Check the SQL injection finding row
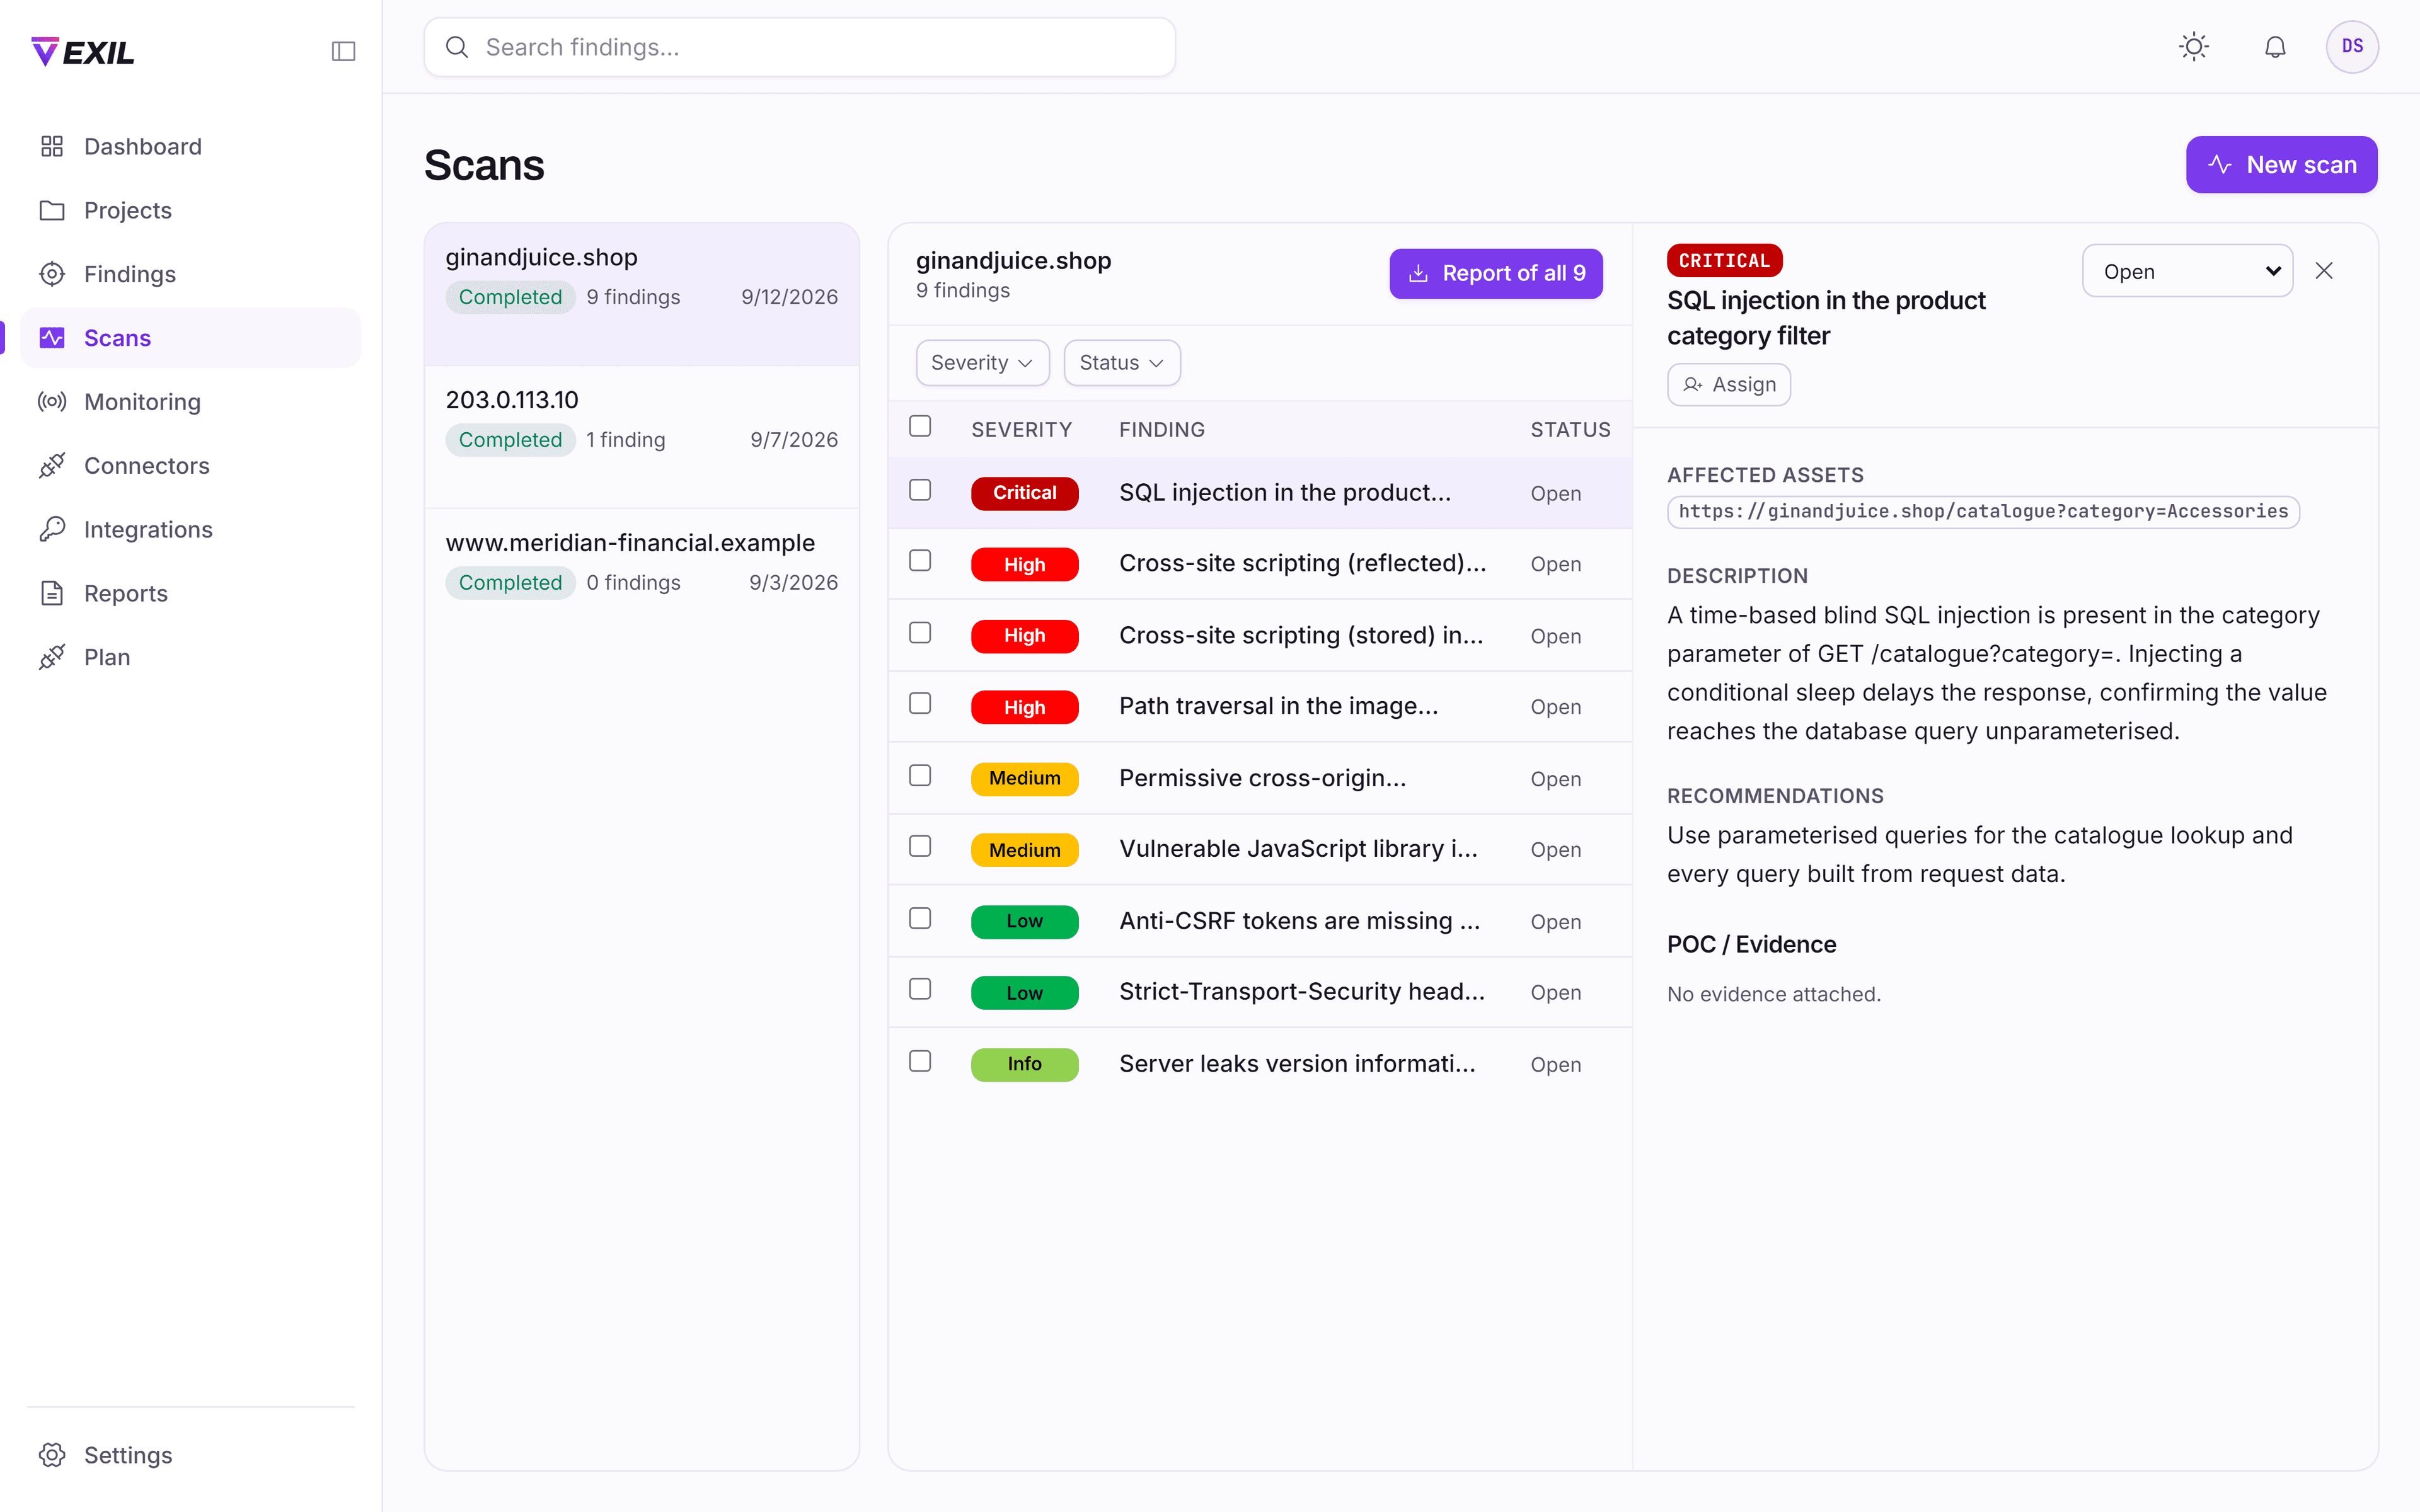Viewport: 2420px width, 1512px height. pos(920,490)
